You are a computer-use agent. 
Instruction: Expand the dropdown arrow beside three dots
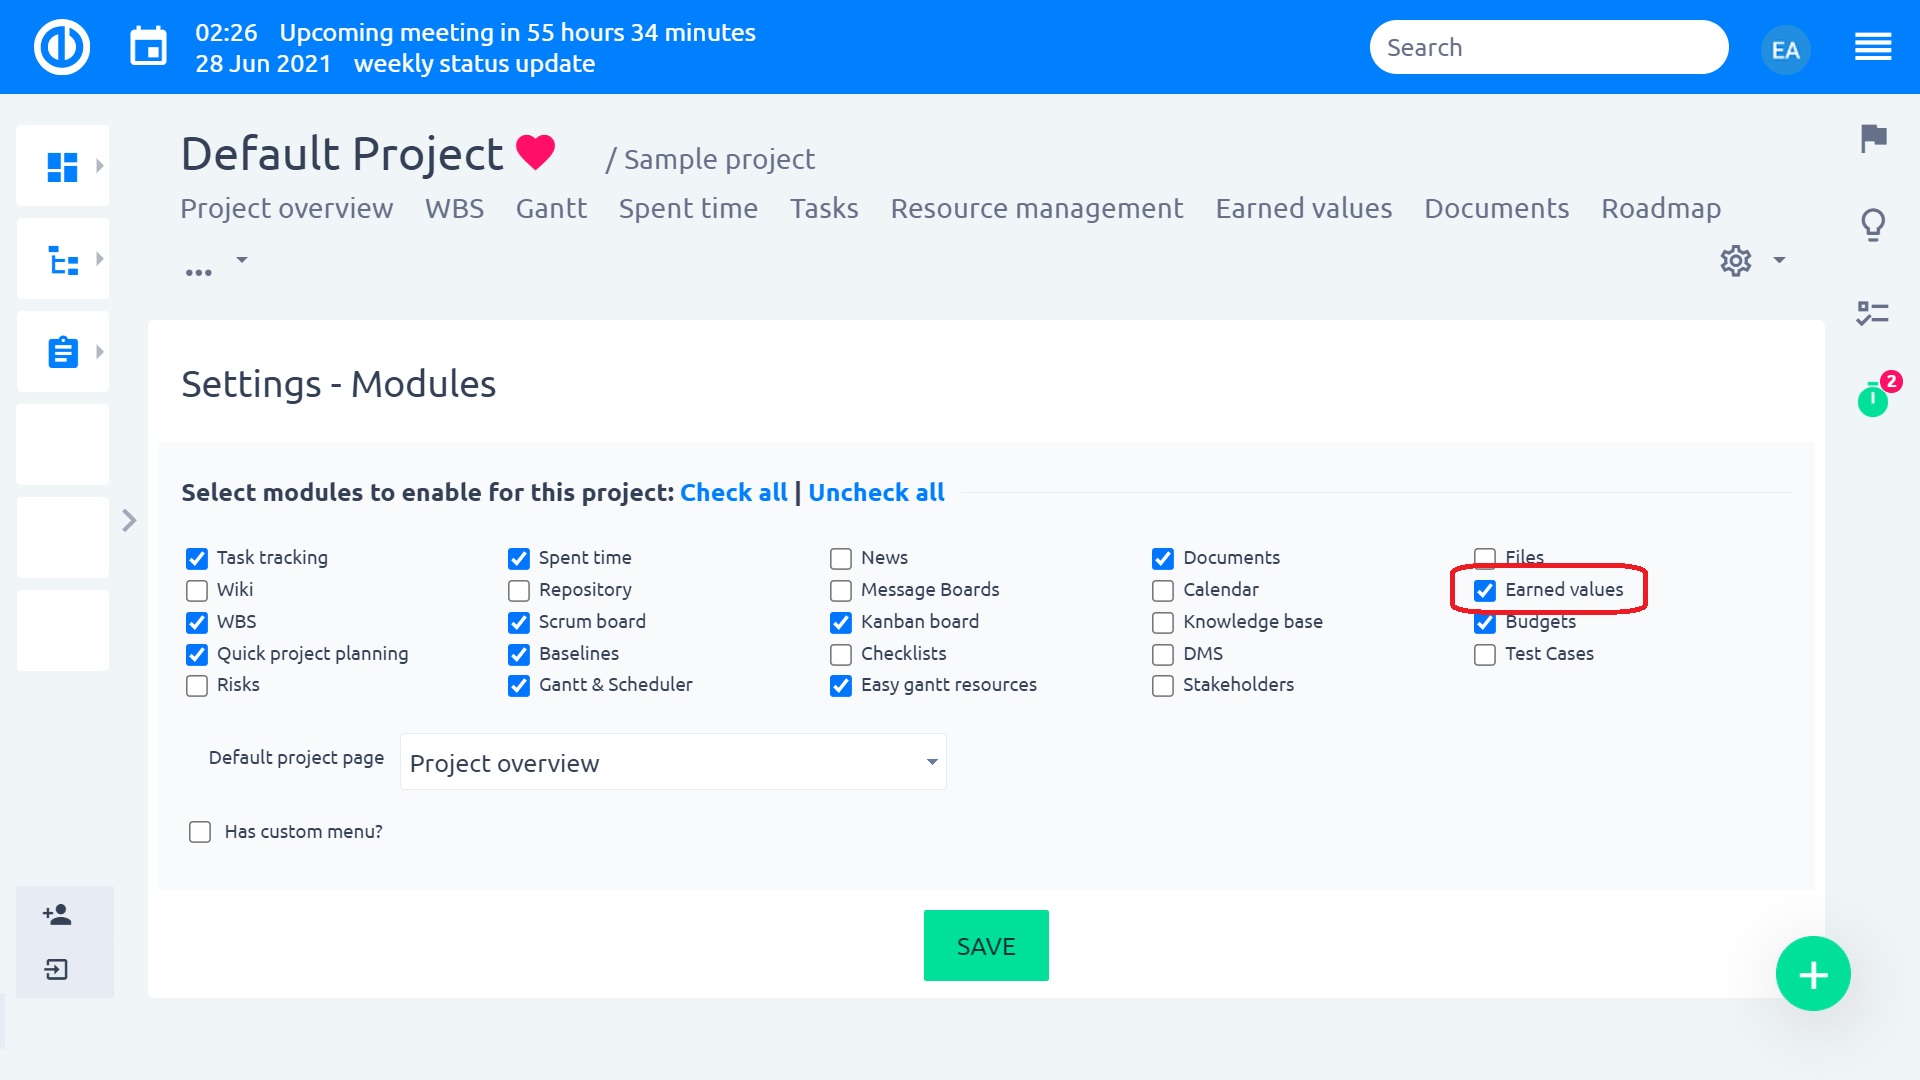[x=241, y=260]
